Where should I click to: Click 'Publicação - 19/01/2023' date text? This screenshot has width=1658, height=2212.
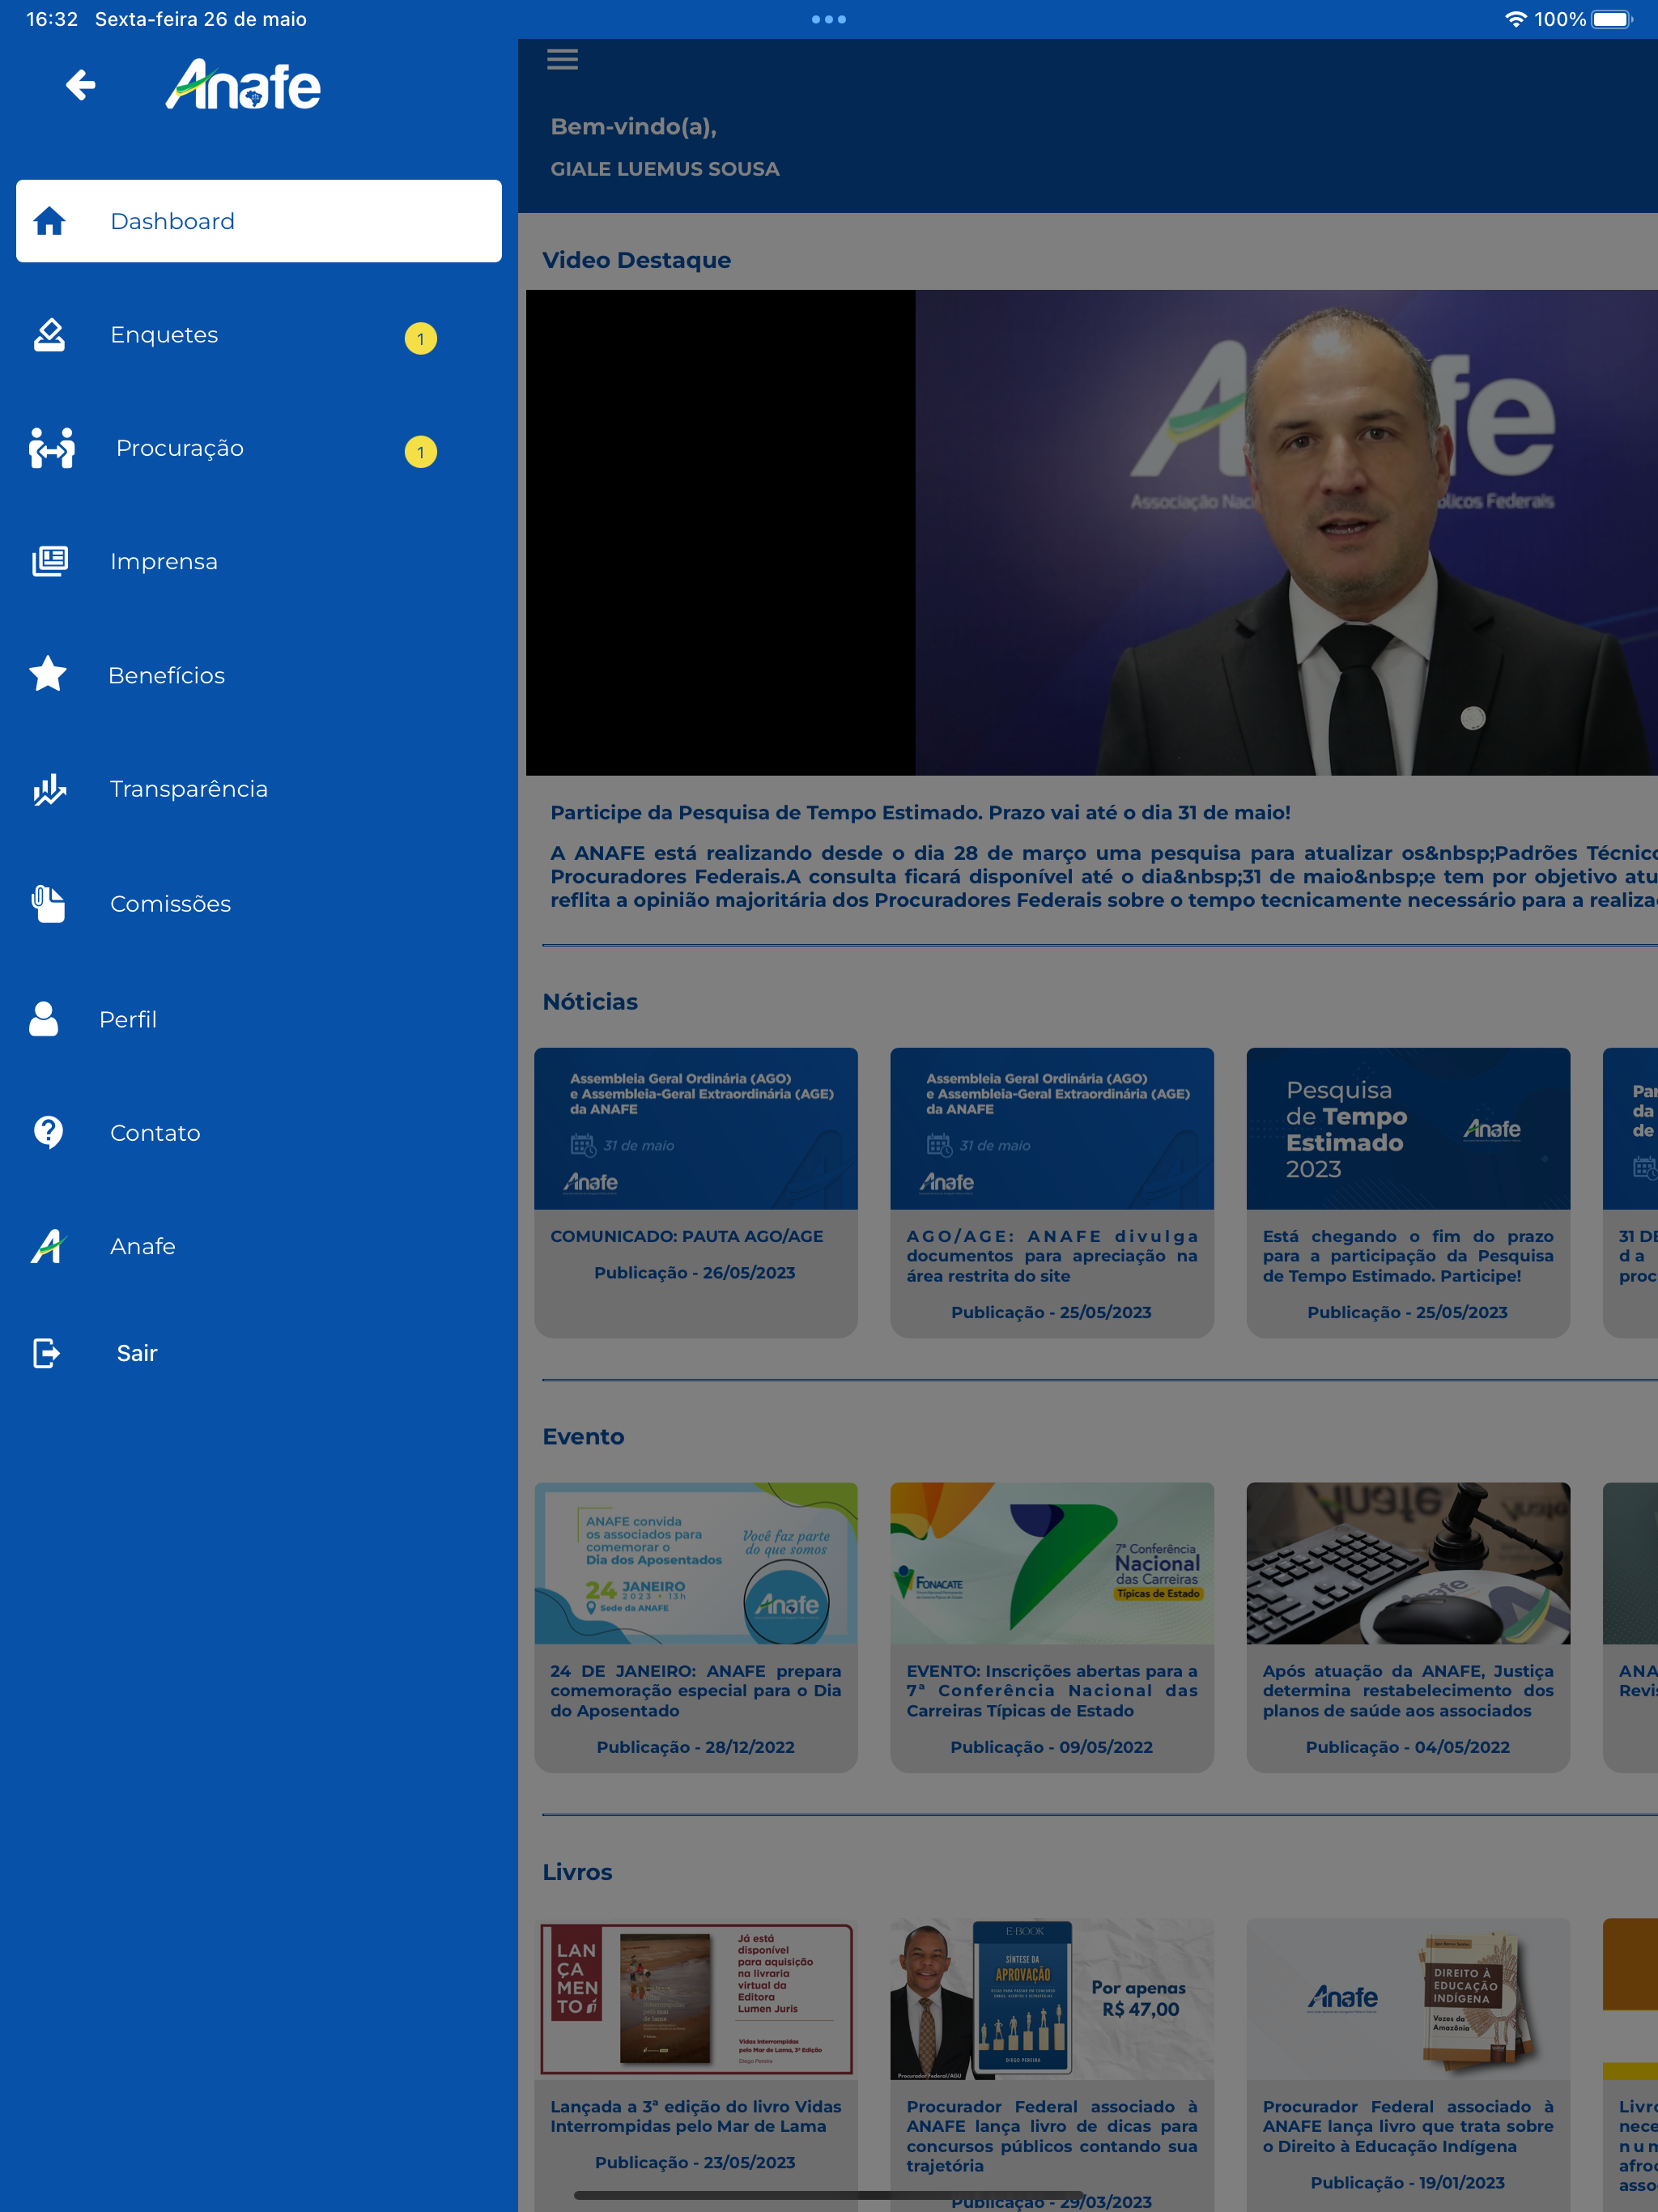tap(1408, 2182)
